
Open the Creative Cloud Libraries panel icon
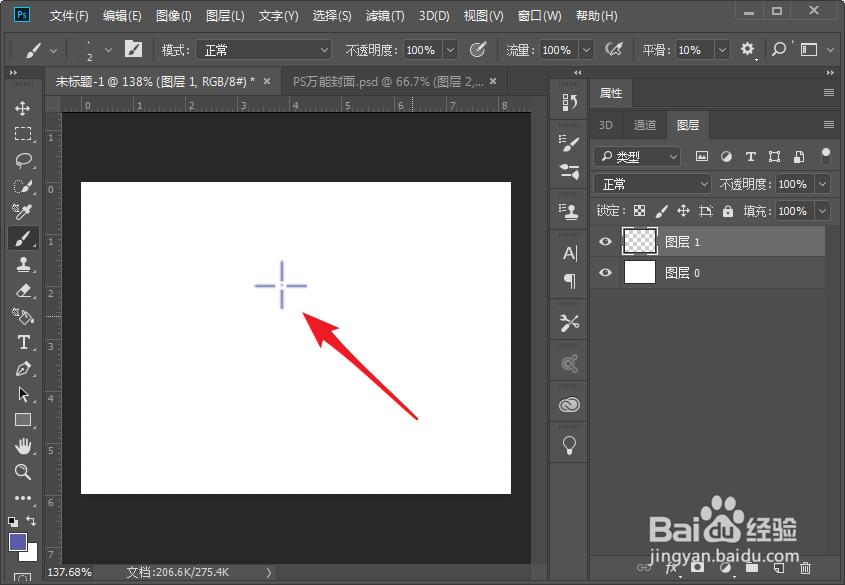(569, 404)
